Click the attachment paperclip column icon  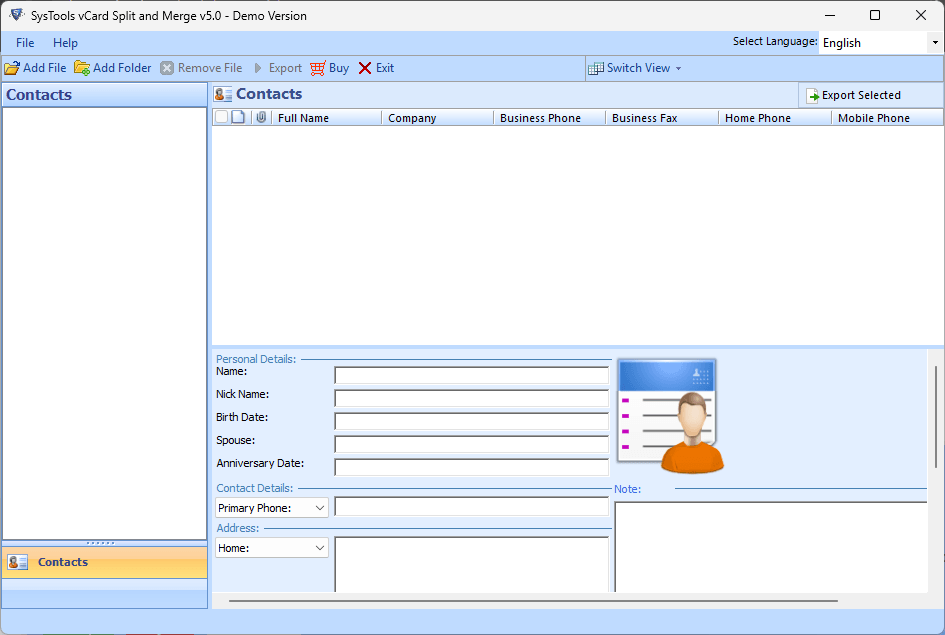click(x=261, y=117)
